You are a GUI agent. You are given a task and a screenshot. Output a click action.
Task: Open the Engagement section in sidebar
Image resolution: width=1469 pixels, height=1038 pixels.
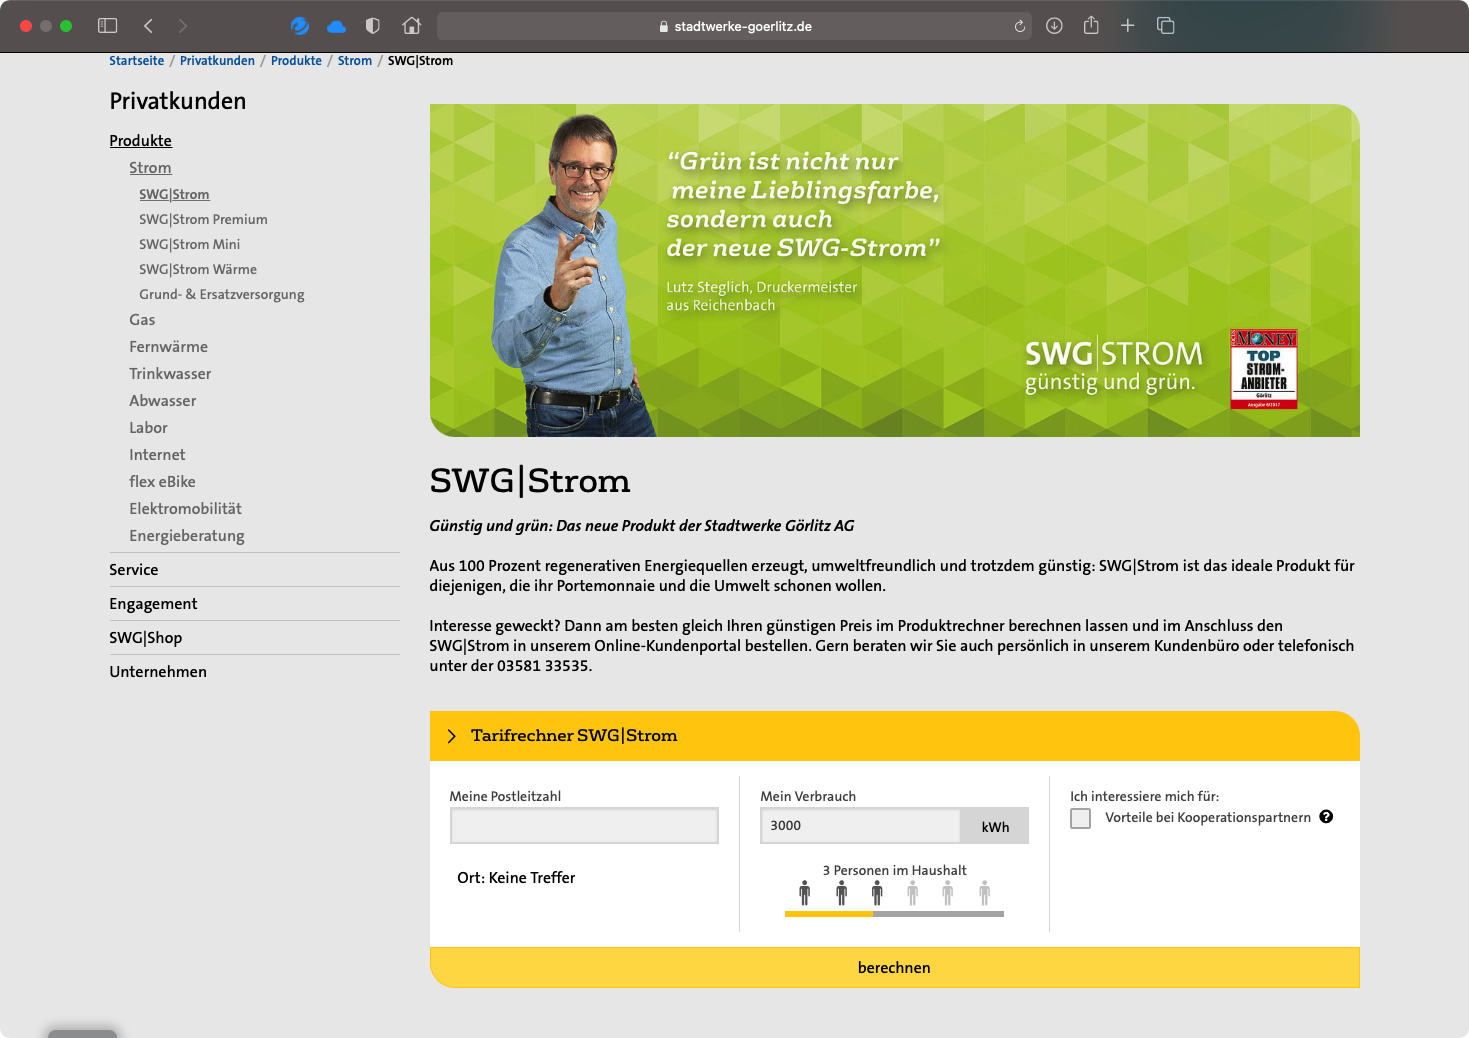tap(153, 604)
